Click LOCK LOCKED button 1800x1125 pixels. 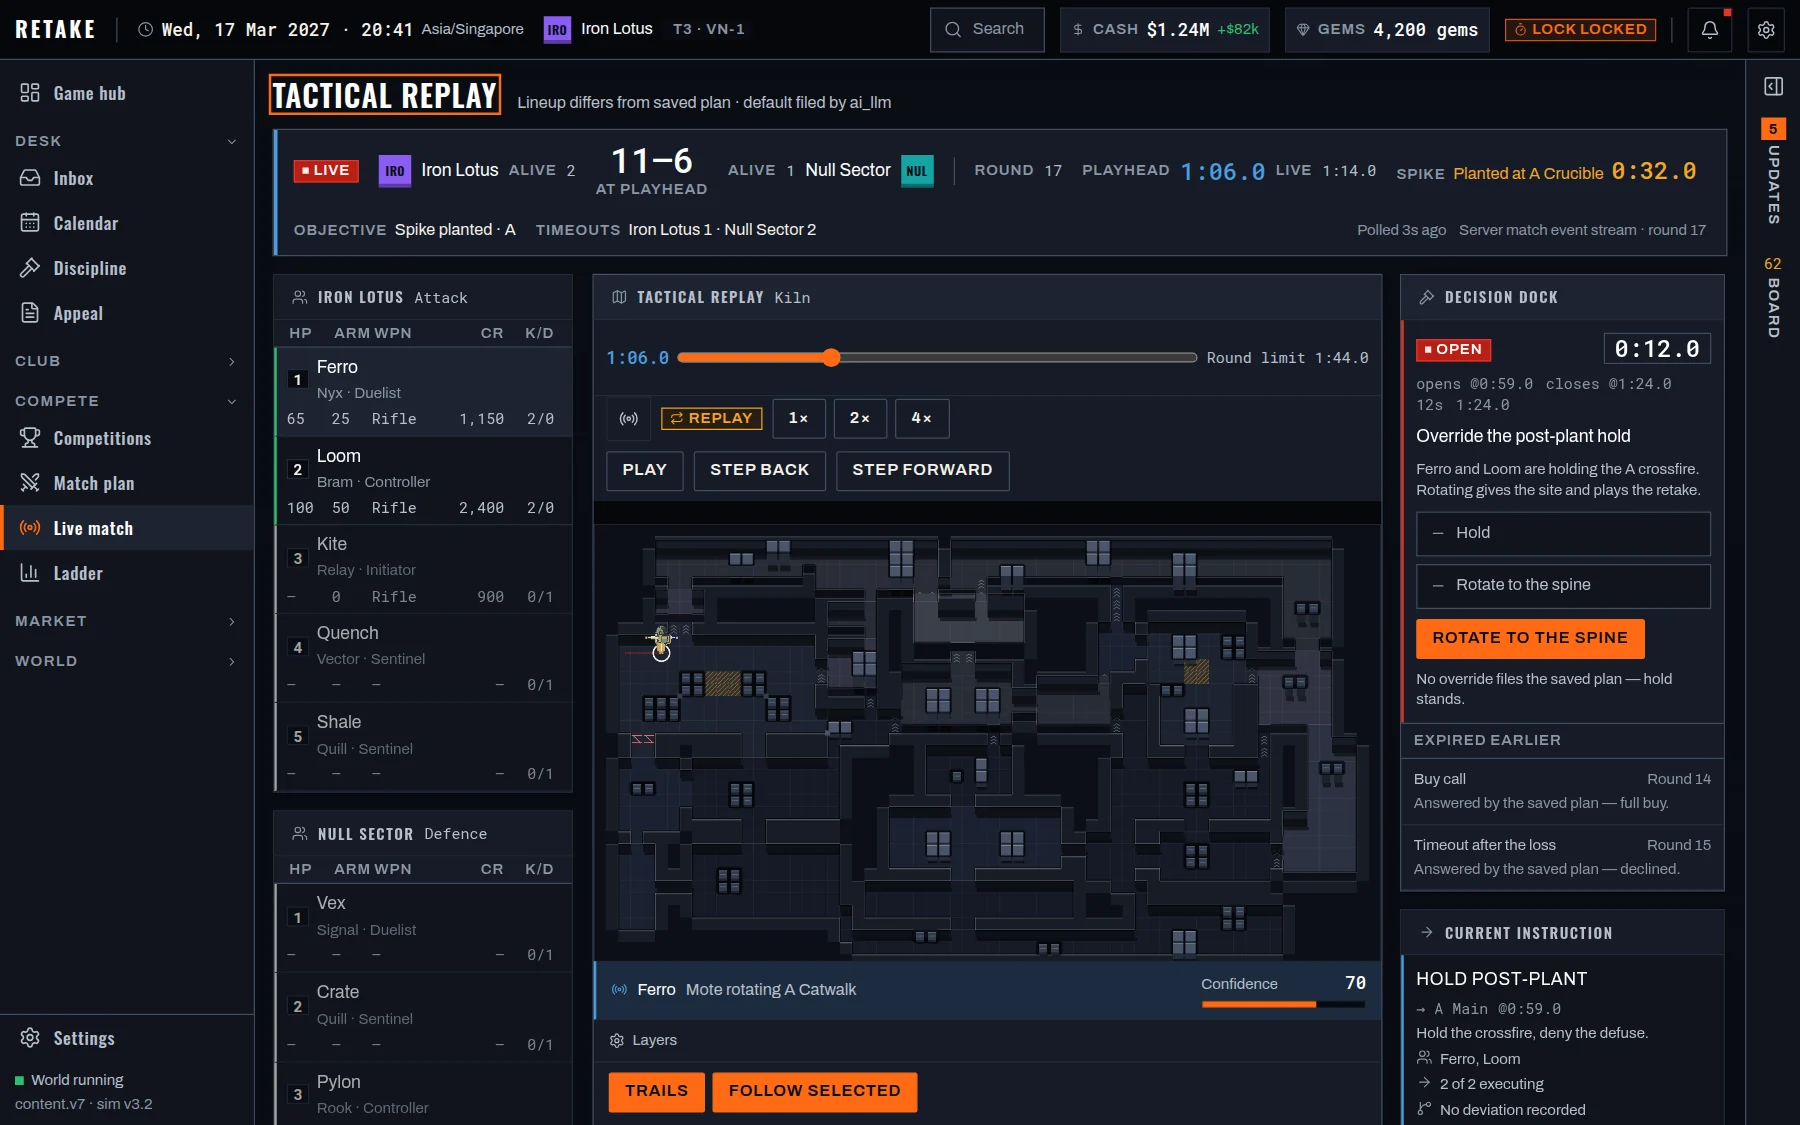click(x=1581, y=29)
